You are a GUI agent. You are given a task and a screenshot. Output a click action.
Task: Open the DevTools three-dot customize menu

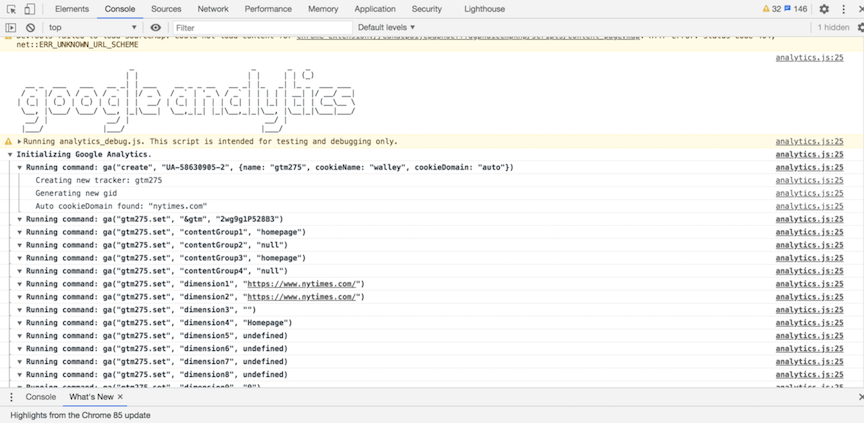coord(844,9)
